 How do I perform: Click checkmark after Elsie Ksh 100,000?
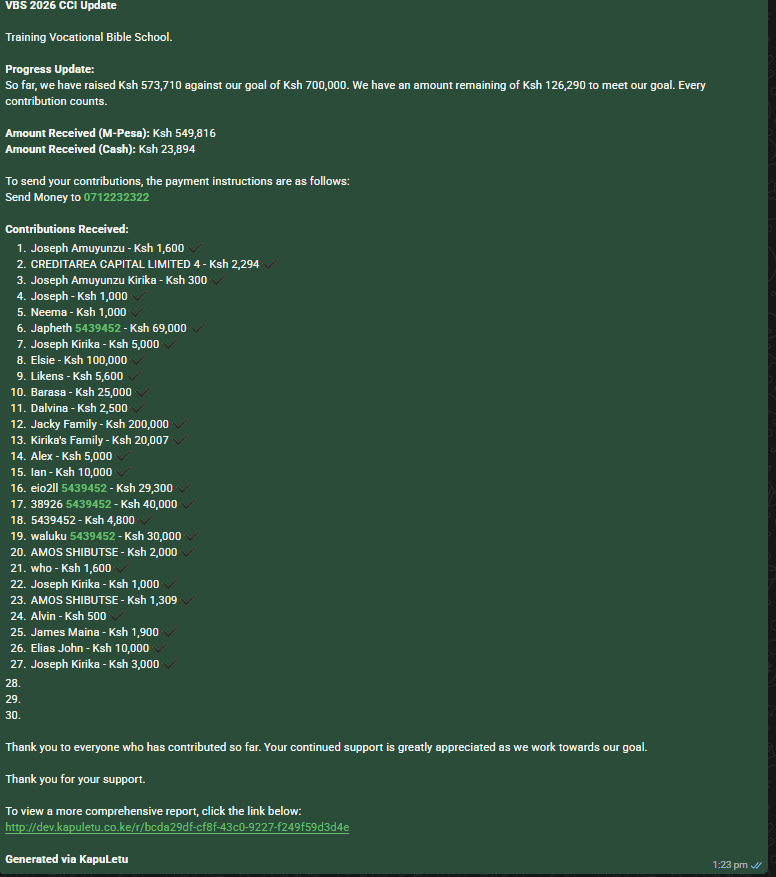coord(138,360)
